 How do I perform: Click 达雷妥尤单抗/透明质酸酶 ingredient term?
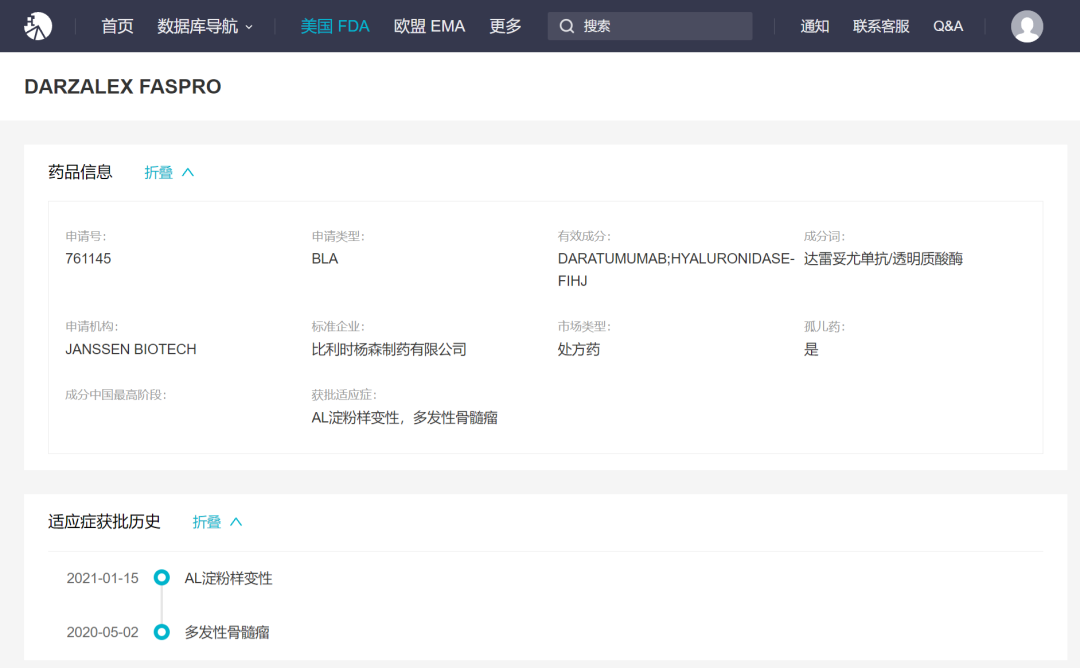click(883, 259)
